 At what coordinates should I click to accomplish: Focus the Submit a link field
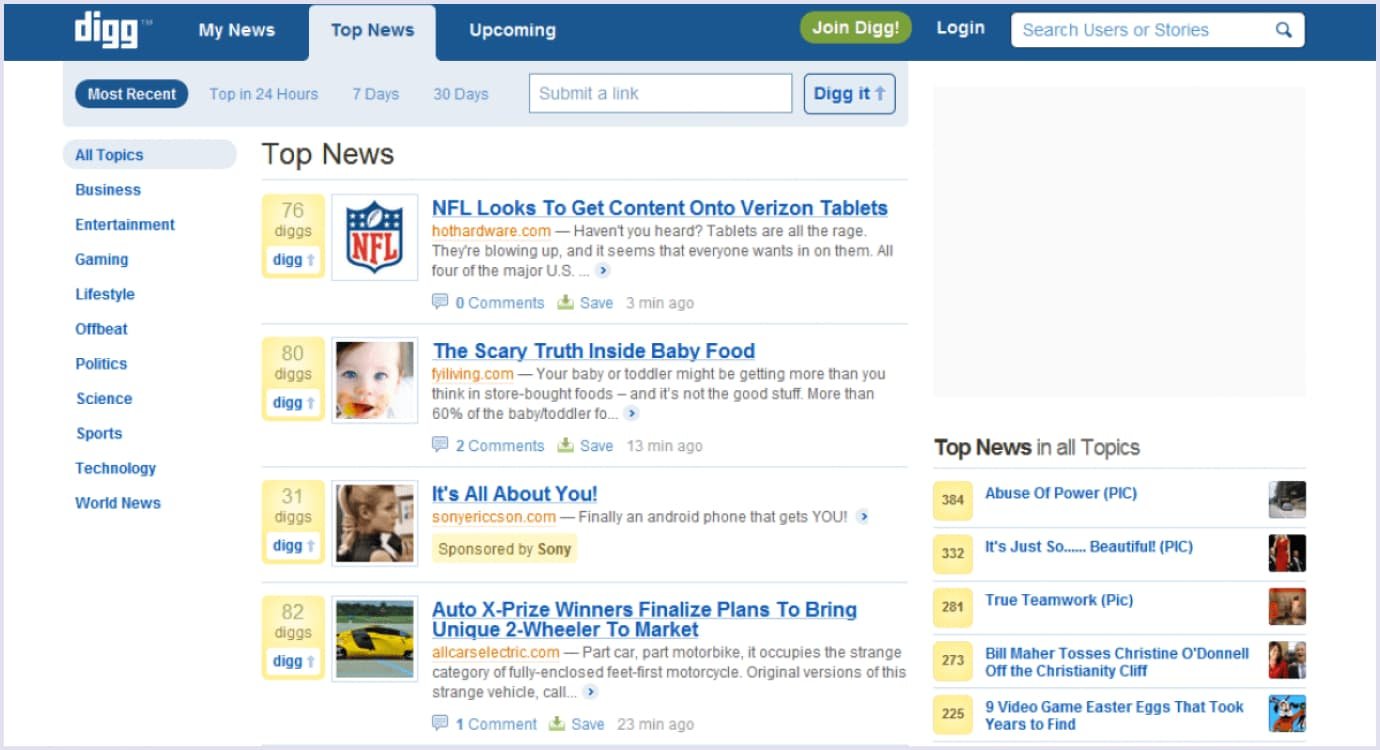tap(660, 93)
